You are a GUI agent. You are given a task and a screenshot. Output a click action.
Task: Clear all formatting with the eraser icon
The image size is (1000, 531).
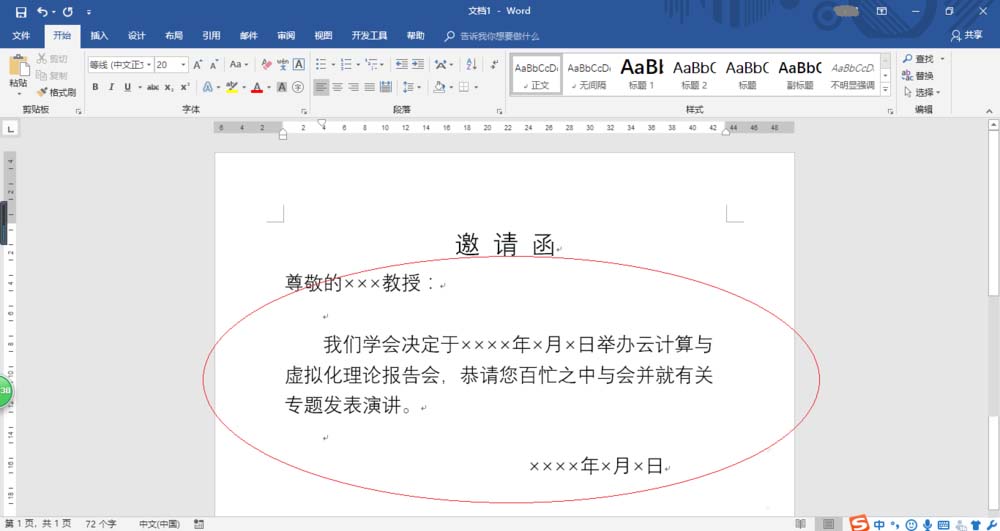click(266, 64)
